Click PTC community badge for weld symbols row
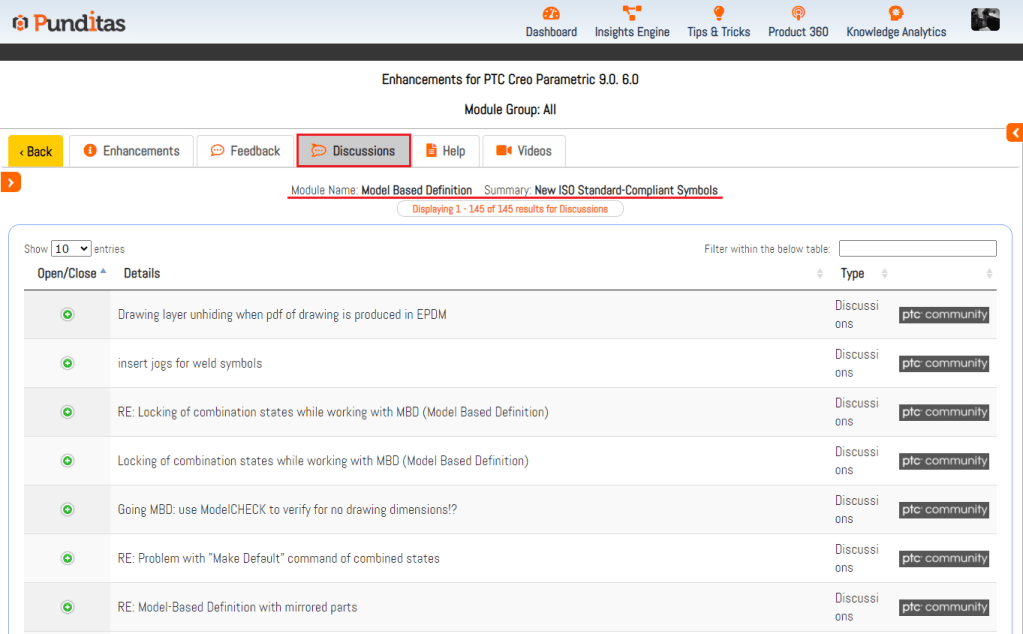This screenshot has width=1023, height=634. click(943, 364)
